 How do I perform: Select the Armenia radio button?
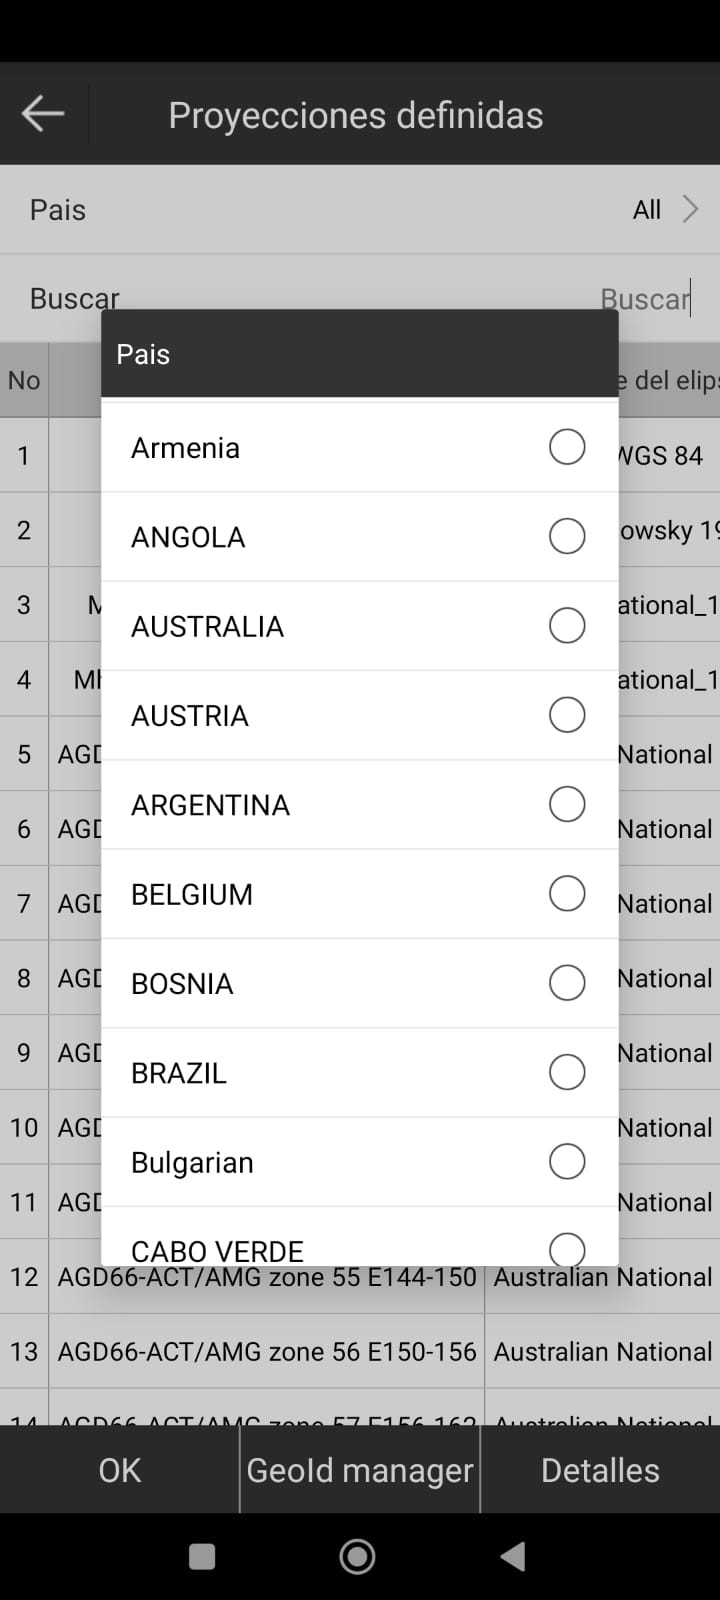pyautogui.click(x=567, y=447)
